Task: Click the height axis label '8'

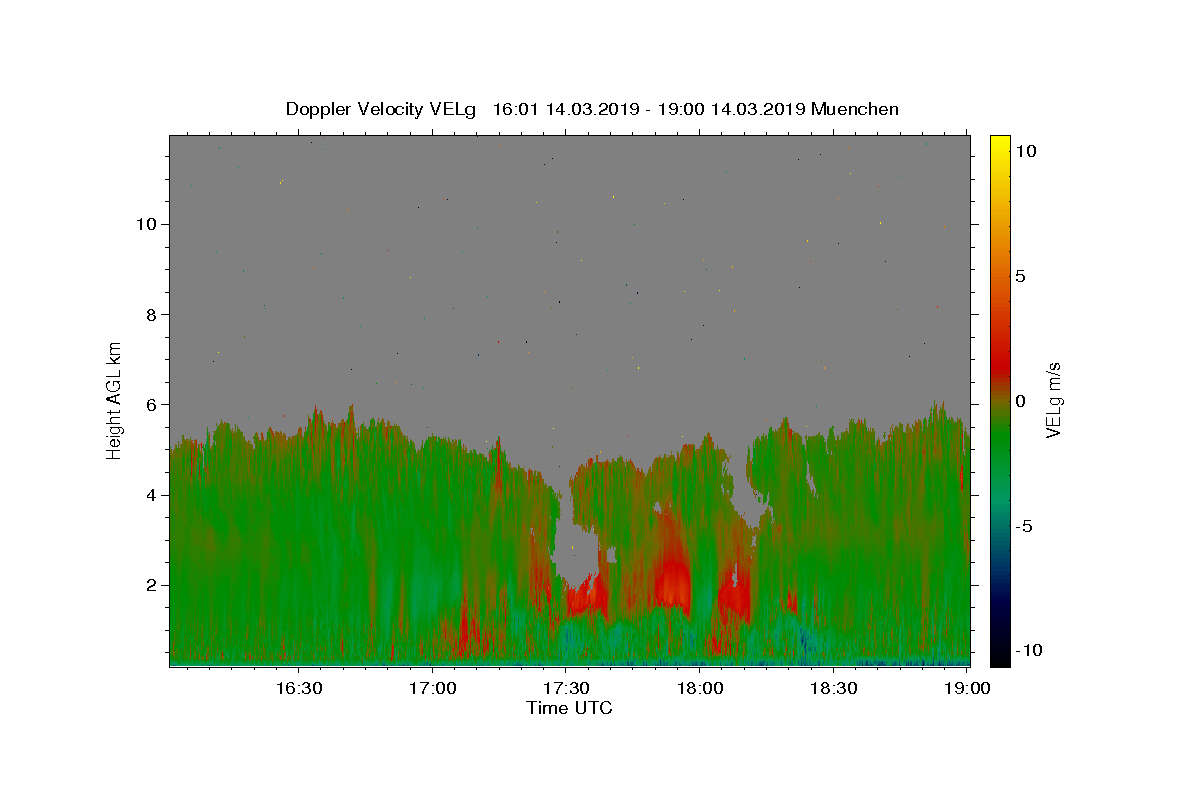Action: (150, 314)
